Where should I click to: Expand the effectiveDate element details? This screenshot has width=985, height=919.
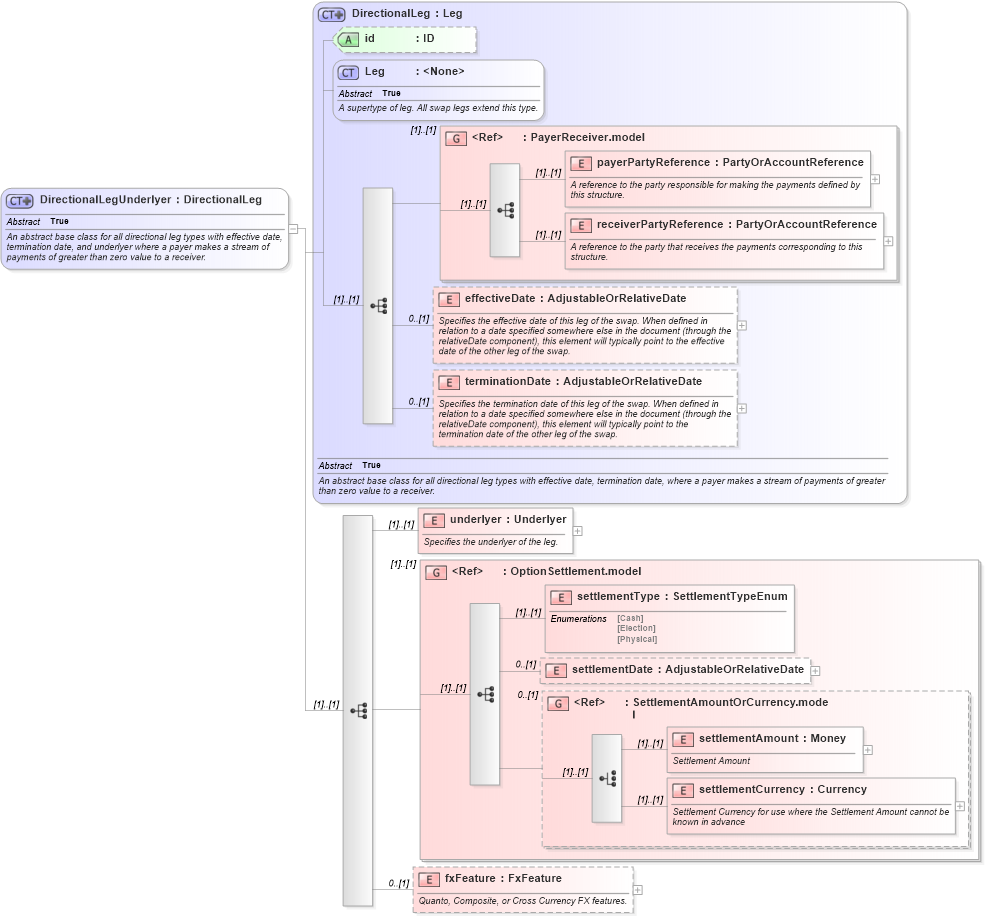(x=742, y=326)
